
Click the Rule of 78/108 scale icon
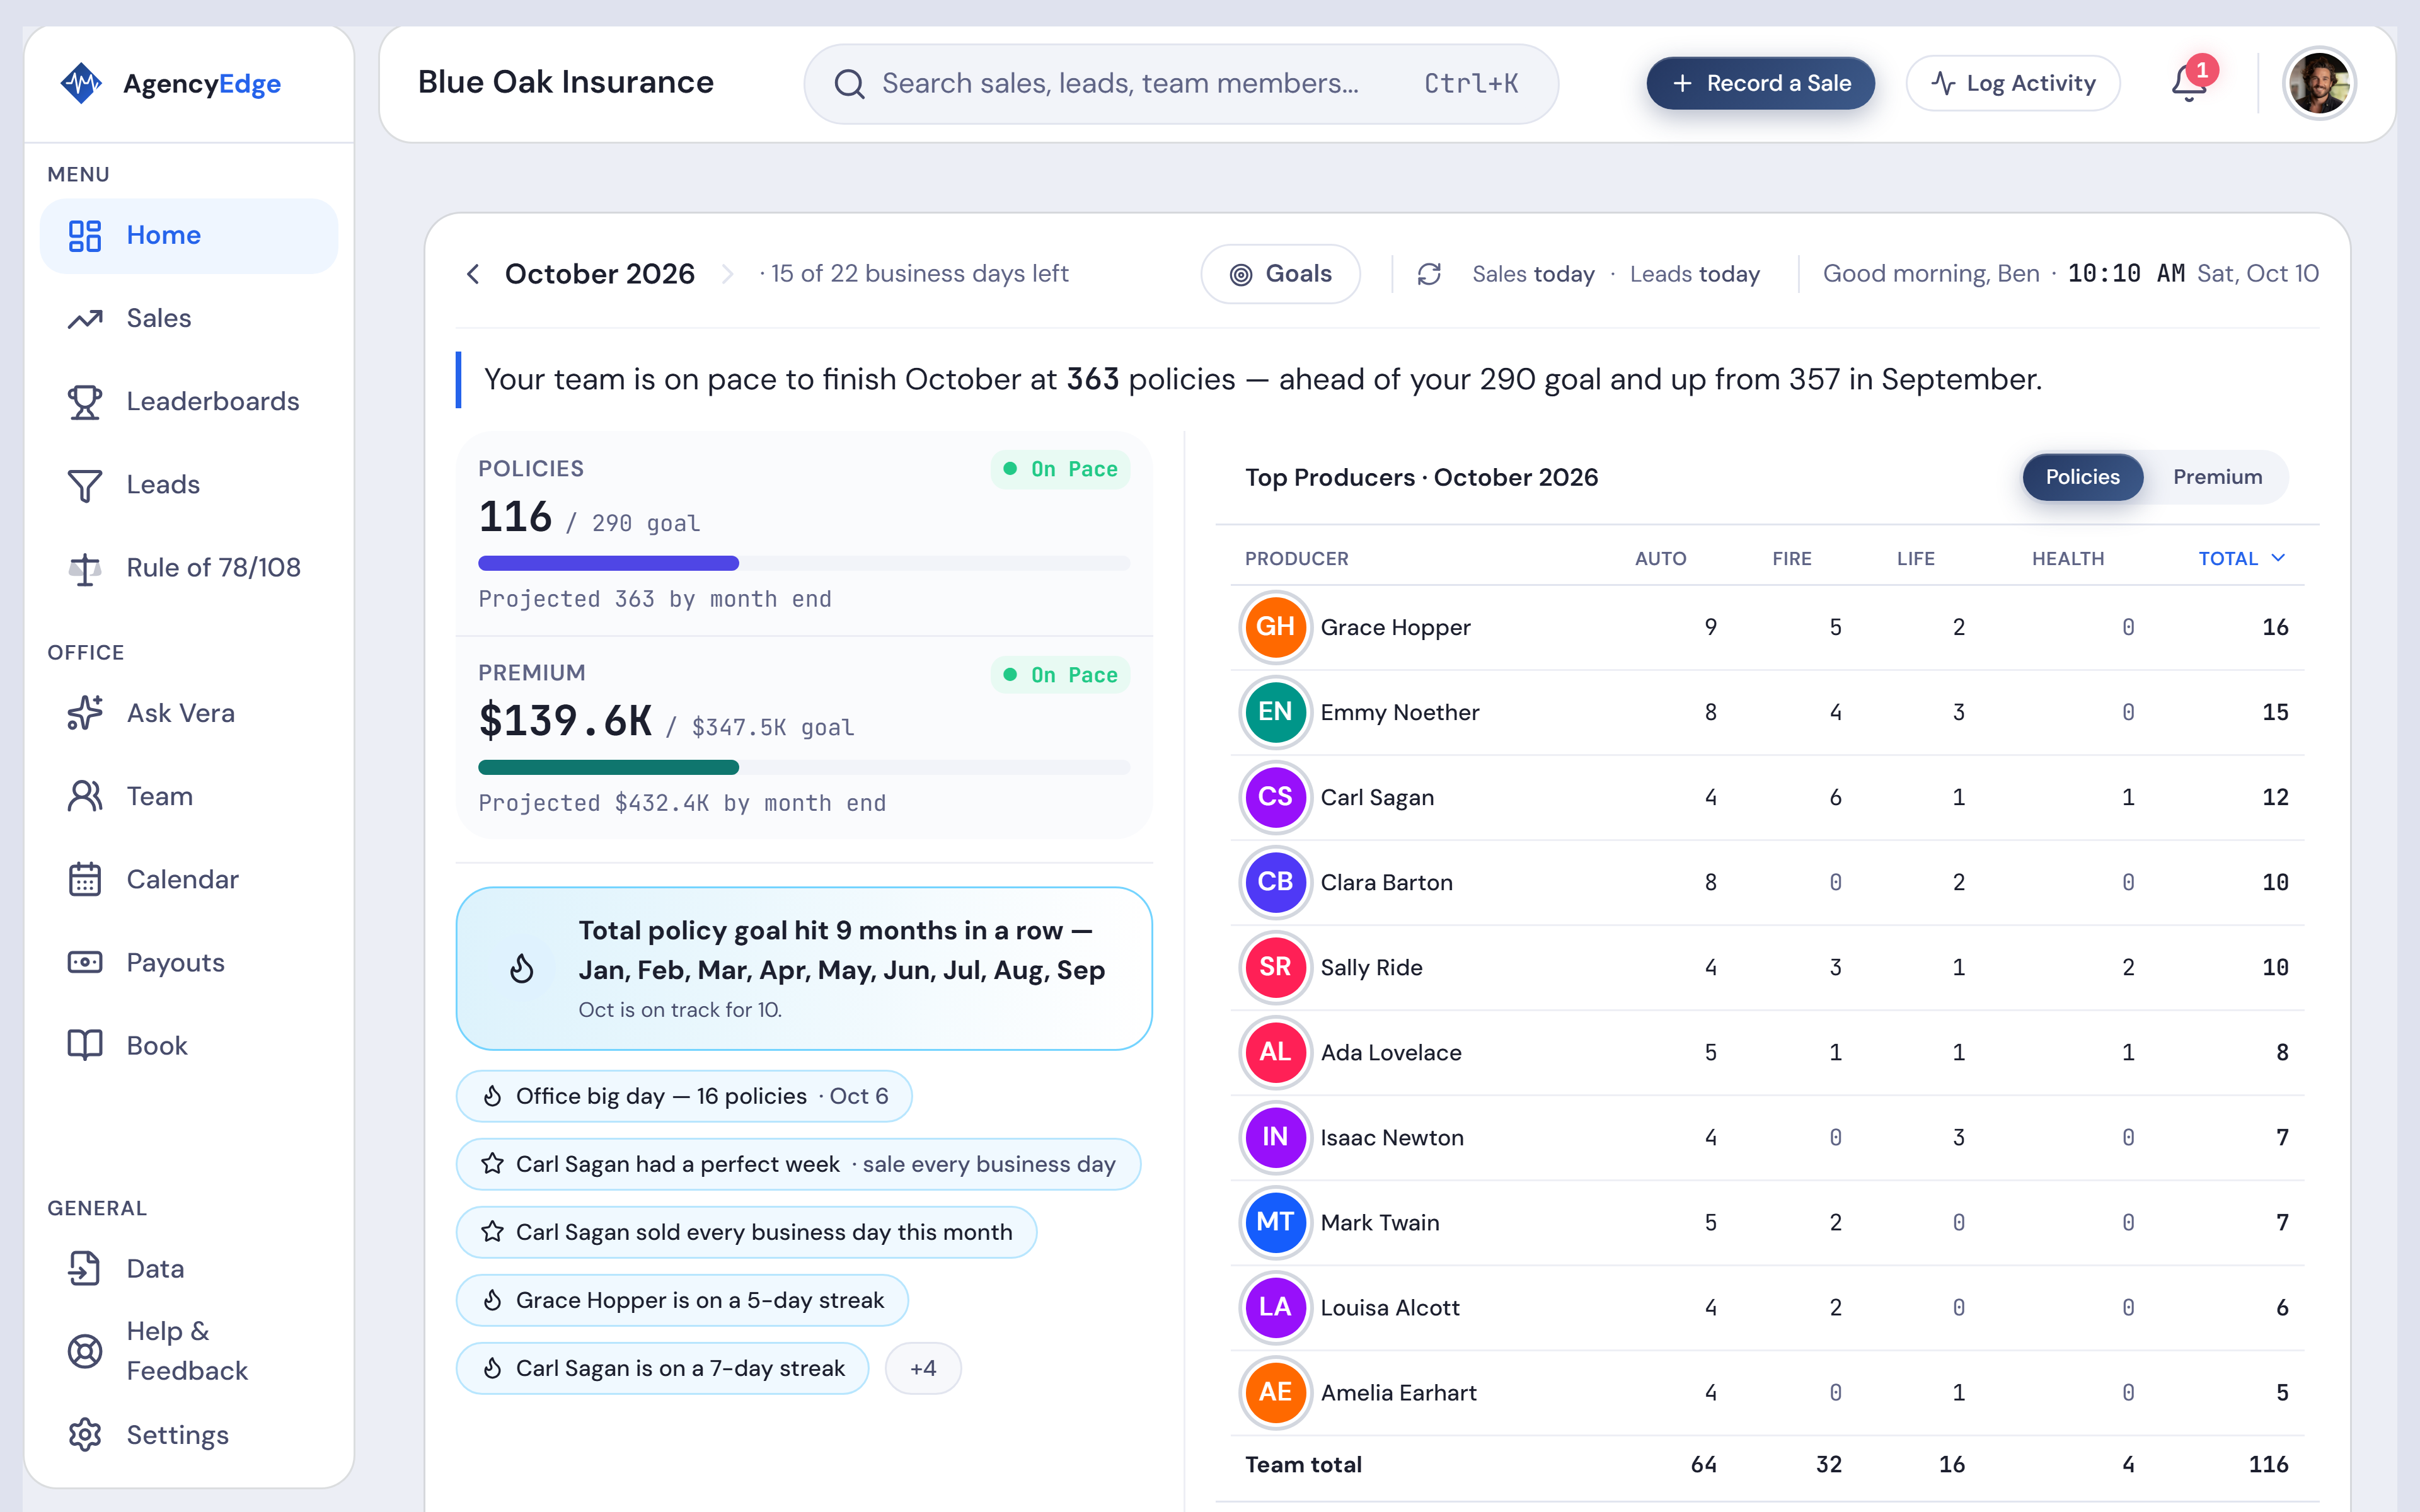click(x=85, y=568)
